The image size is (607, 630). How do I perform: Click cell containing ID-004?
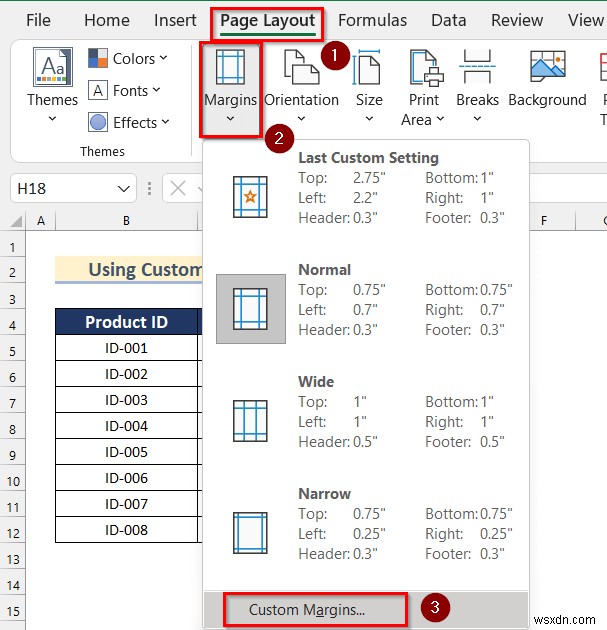tap(126, 426)
